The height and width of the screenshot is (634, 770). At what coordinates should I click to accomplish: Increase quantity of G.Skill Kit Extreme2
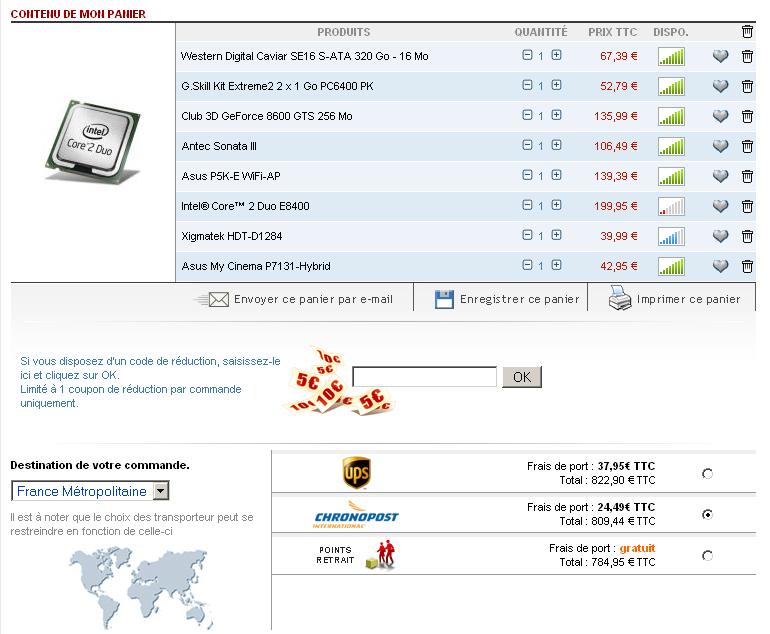click(556, 85)
